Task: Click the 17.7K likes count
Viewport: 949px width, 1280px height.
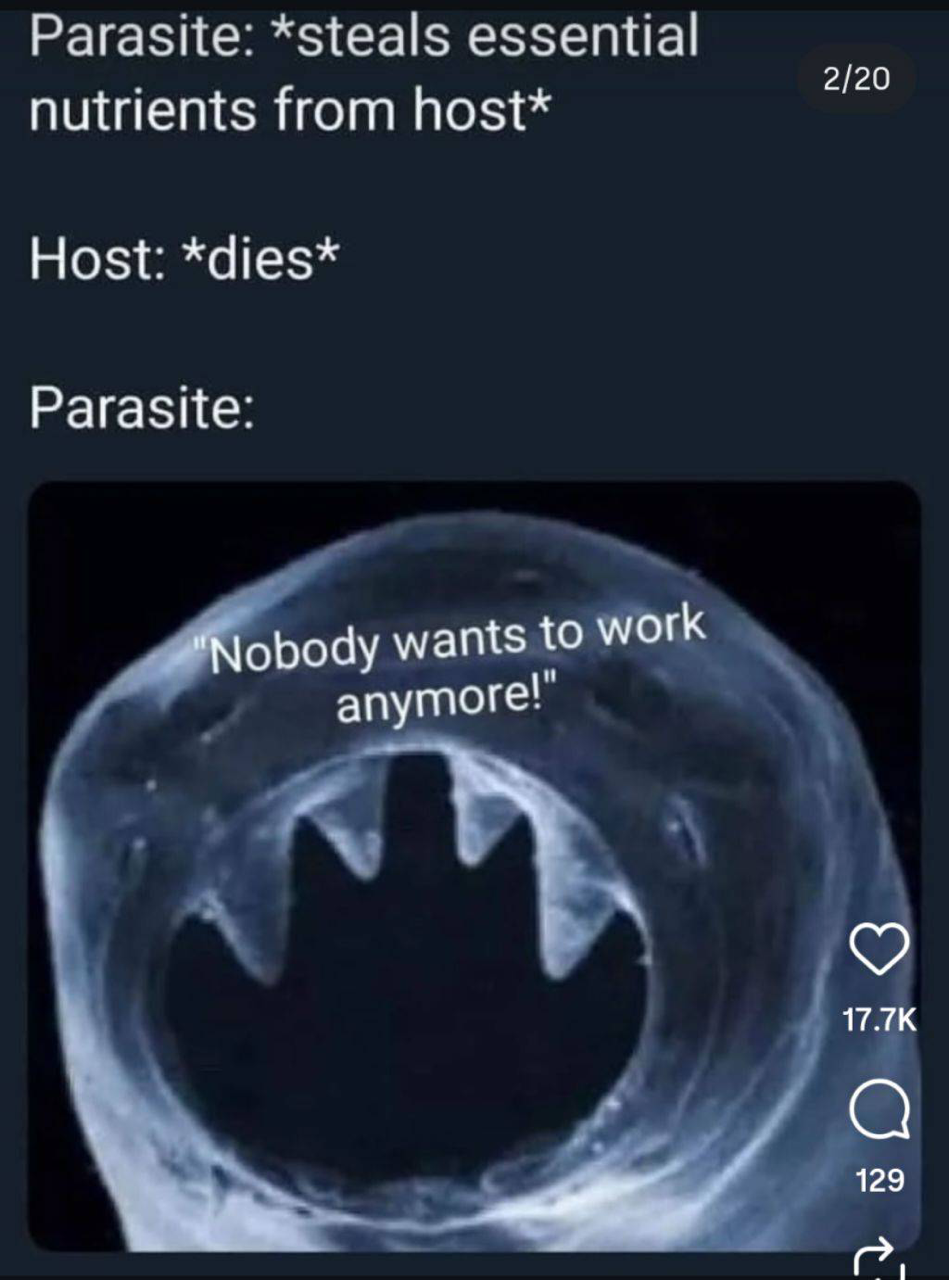Action: pos(879,1019)
